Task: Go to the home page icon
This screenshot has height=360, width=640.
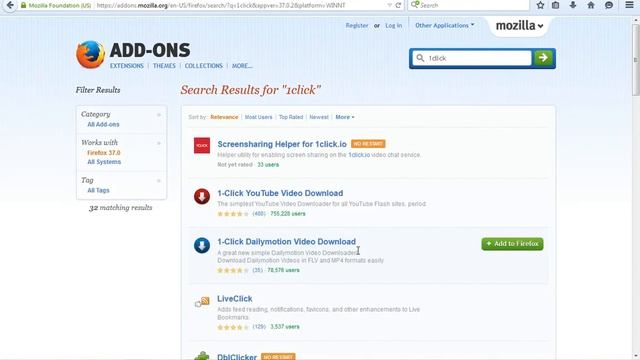Action: [x=591, y=5]
